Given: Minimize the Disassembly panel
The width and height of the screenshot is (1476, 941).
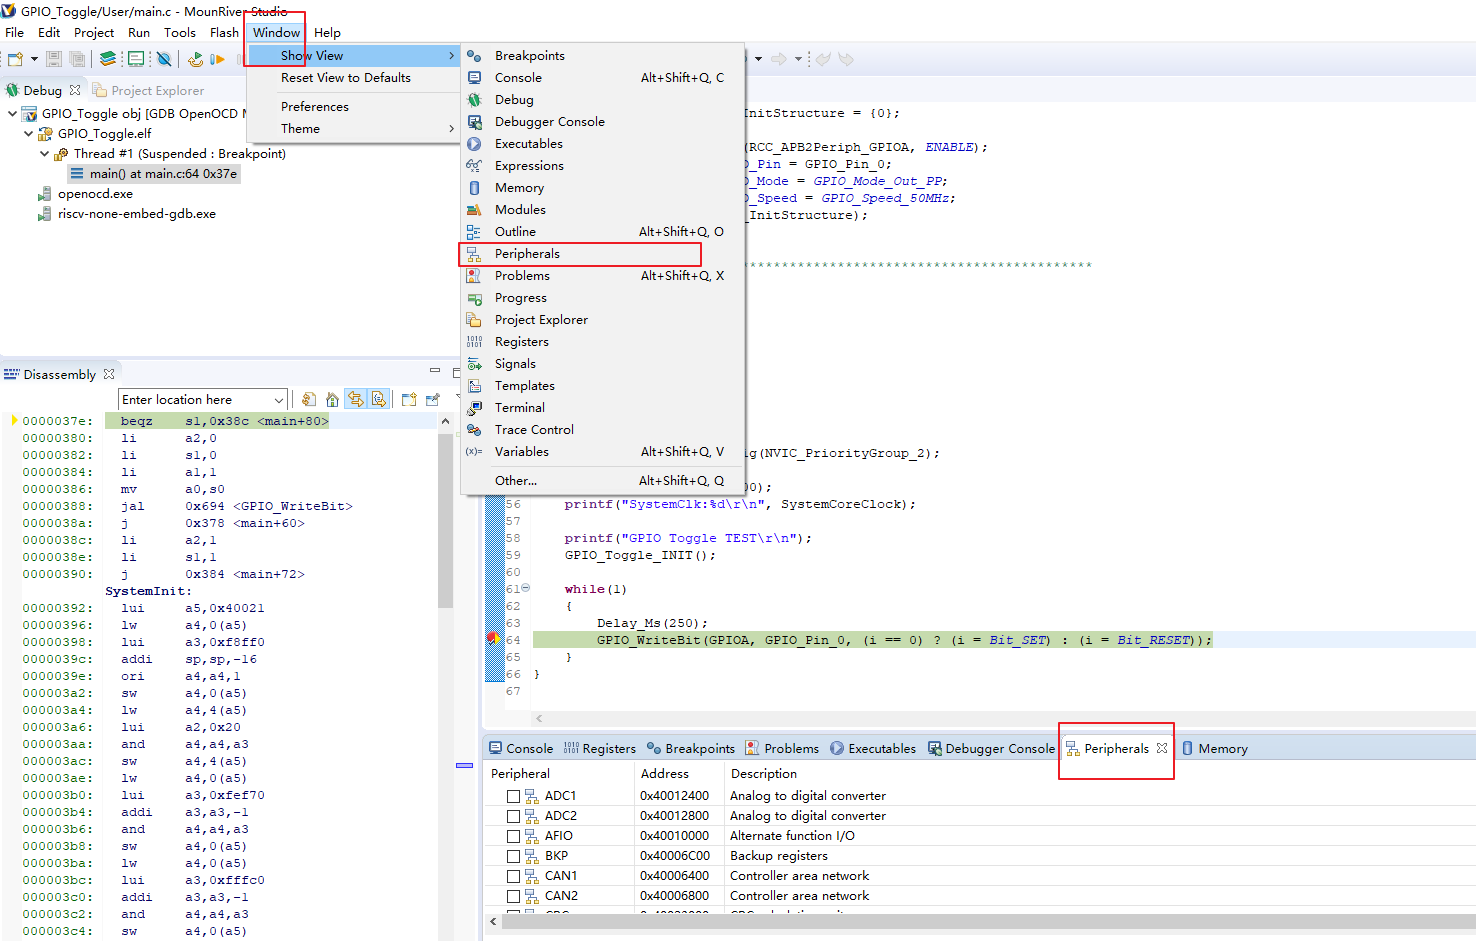Looking at the screenshot, I should click(435, 371).
